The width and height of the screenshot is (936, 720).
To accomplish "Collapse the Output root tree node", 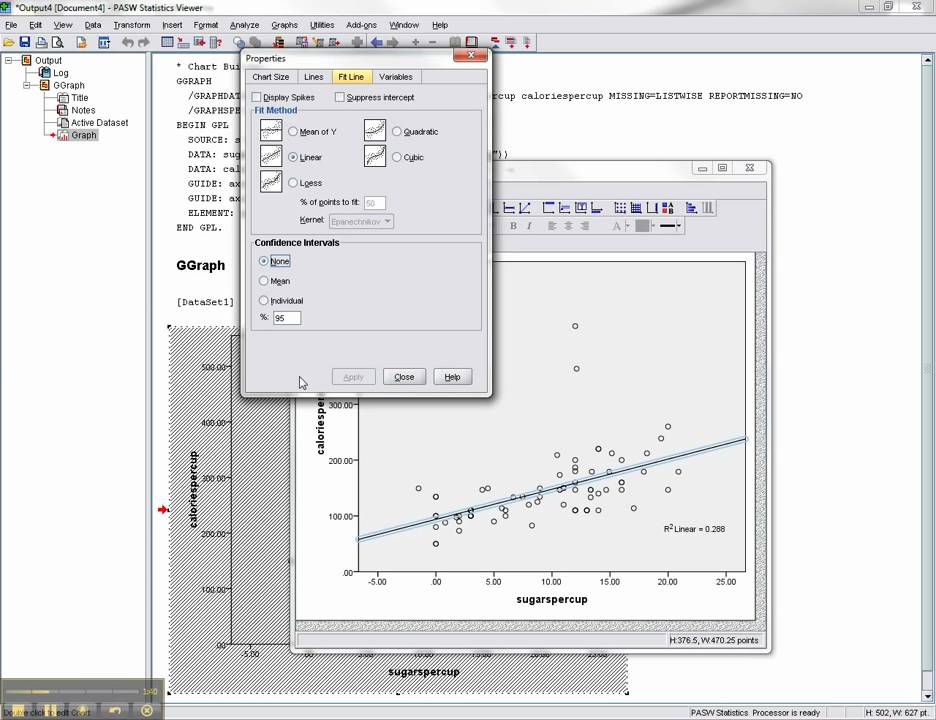I will tap(9, 60).
